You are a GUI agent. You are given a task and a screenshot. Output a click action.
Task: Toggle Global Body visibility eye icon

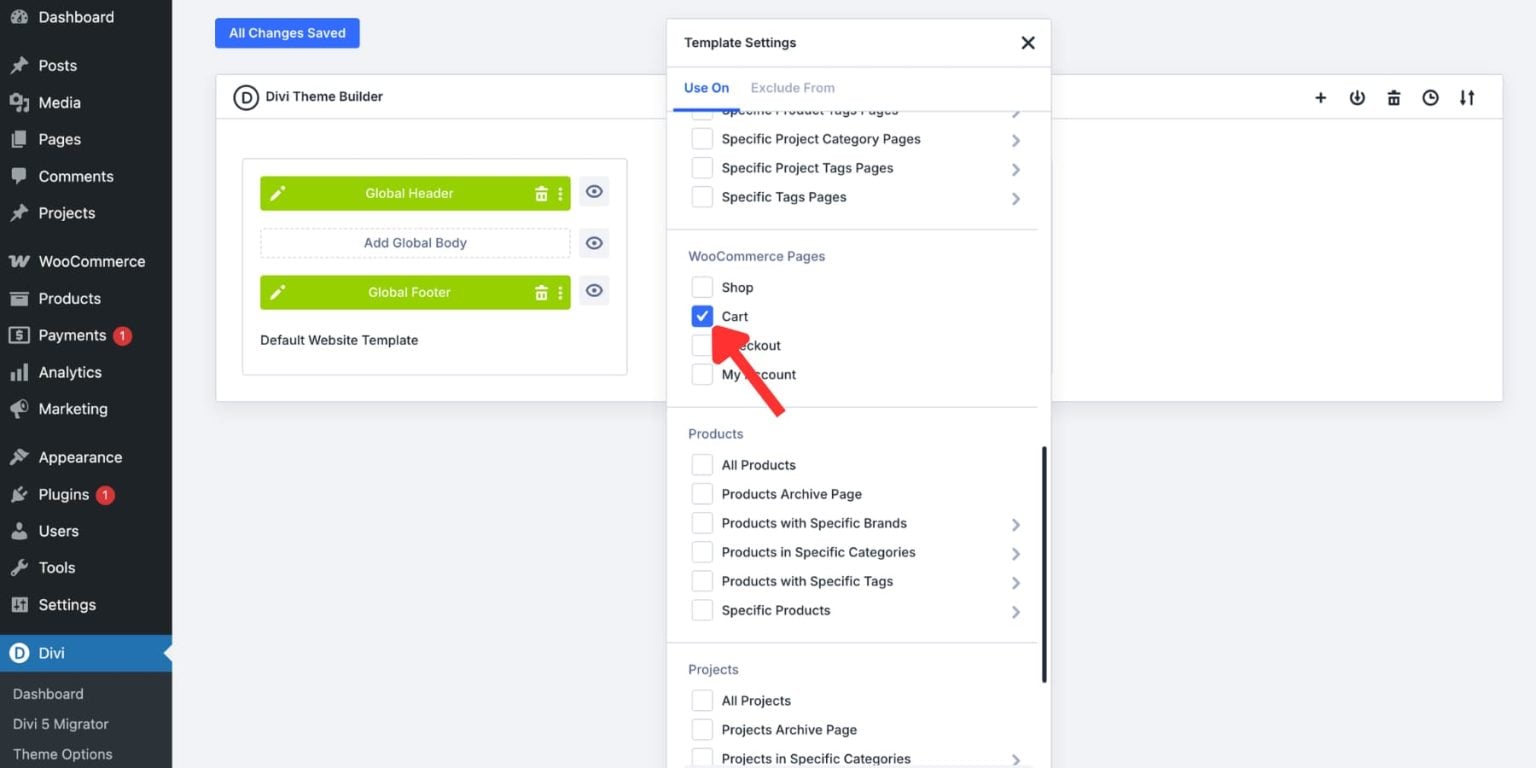click(594, 243)
